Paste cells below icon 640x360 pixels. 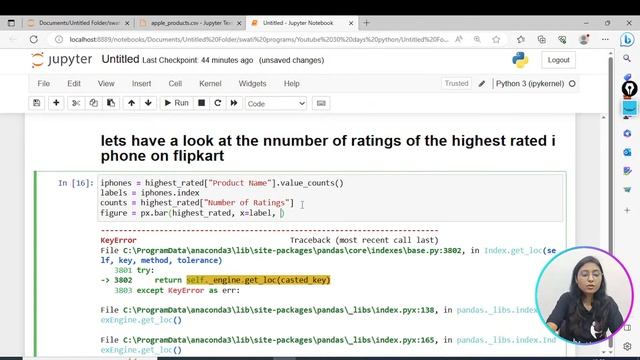click(x=111, y=103)
